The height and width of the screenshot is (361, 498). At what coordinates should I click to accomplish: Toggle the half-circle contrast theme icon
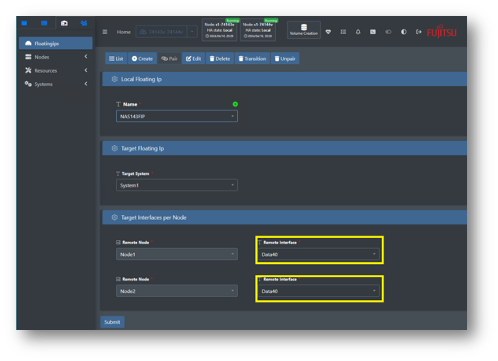404,32
